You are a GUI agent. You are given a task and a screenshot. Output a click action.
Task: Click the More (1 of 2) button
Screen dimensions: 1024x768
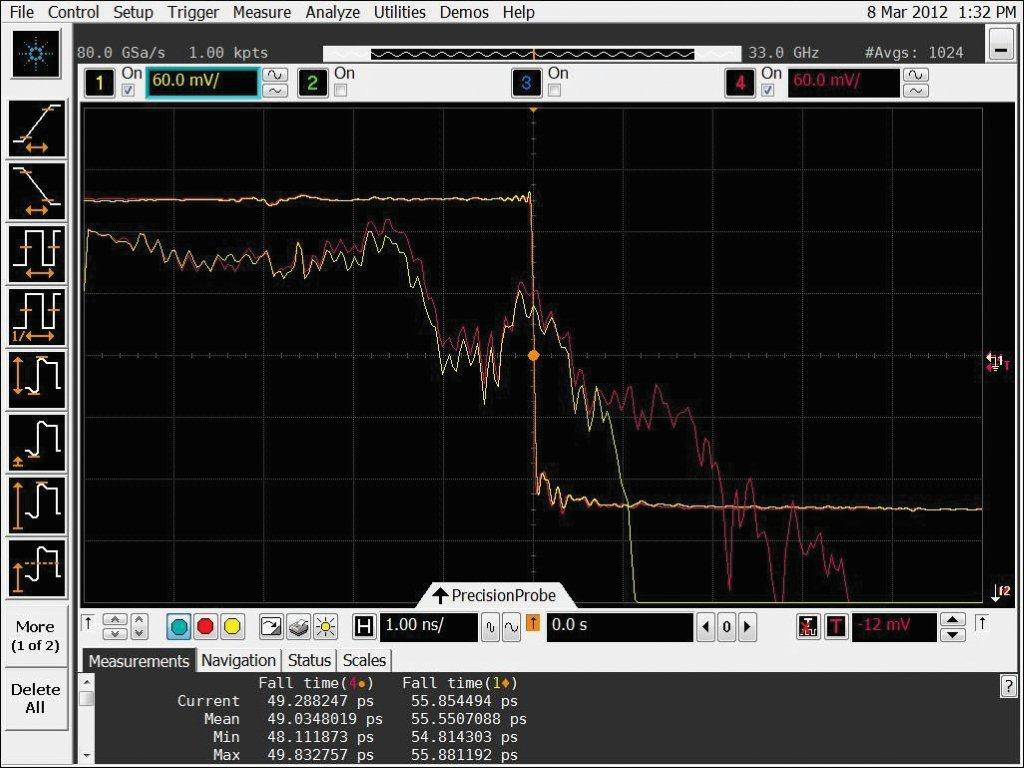(35, 636)
